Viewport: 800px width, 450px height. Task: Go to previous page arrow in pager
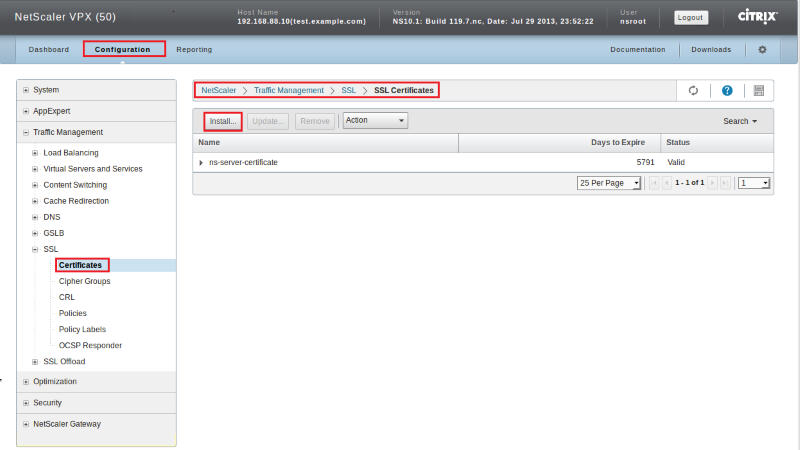tap(666, 183)
